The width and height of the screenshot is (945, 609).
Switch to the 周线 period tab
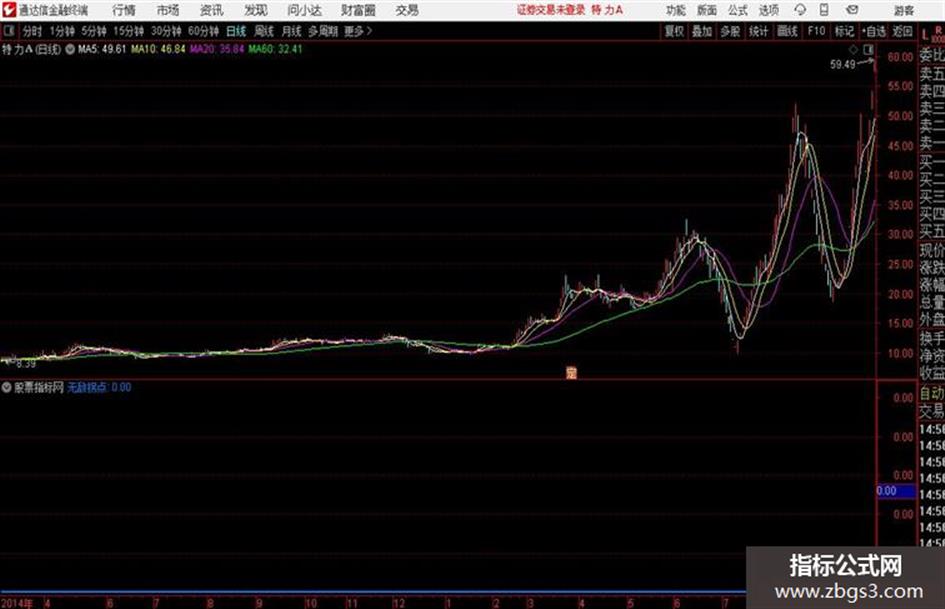click(264, 31)
